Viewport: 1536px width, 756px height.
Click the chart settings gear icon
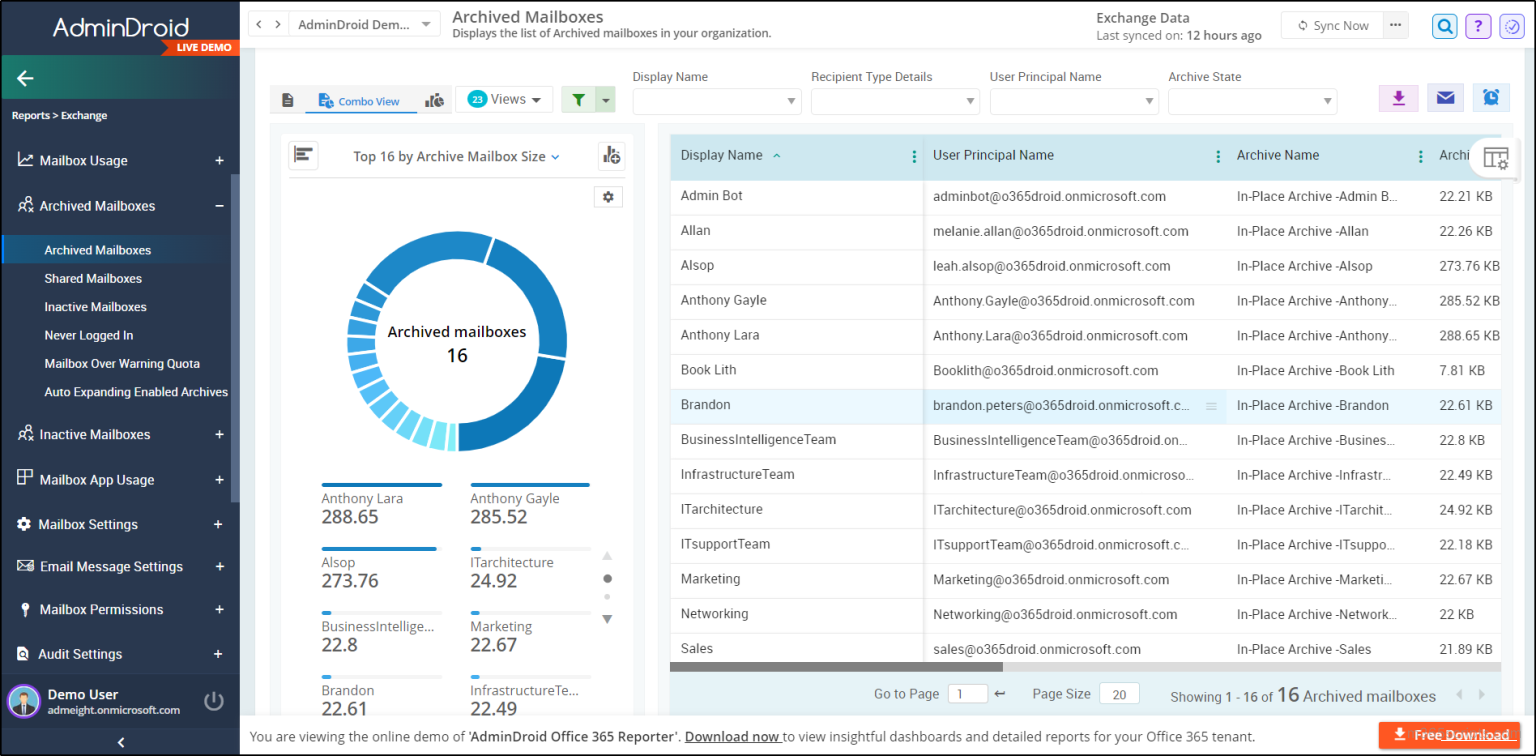(x=608, y=197)
